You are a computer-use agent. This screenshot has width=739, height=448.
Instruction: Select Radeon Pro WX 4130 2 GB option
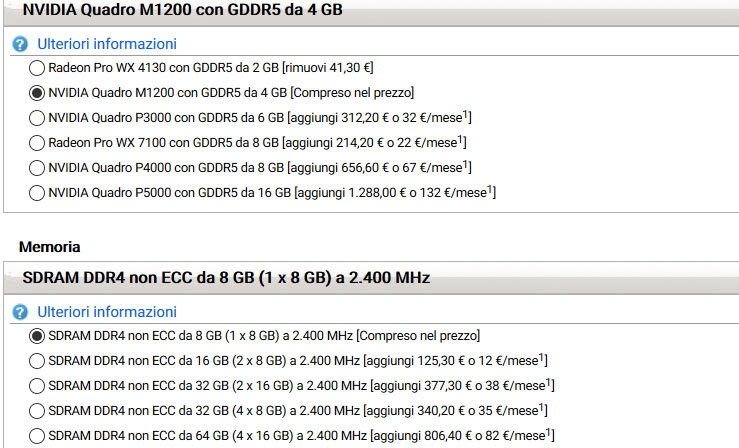coord(37,69)
